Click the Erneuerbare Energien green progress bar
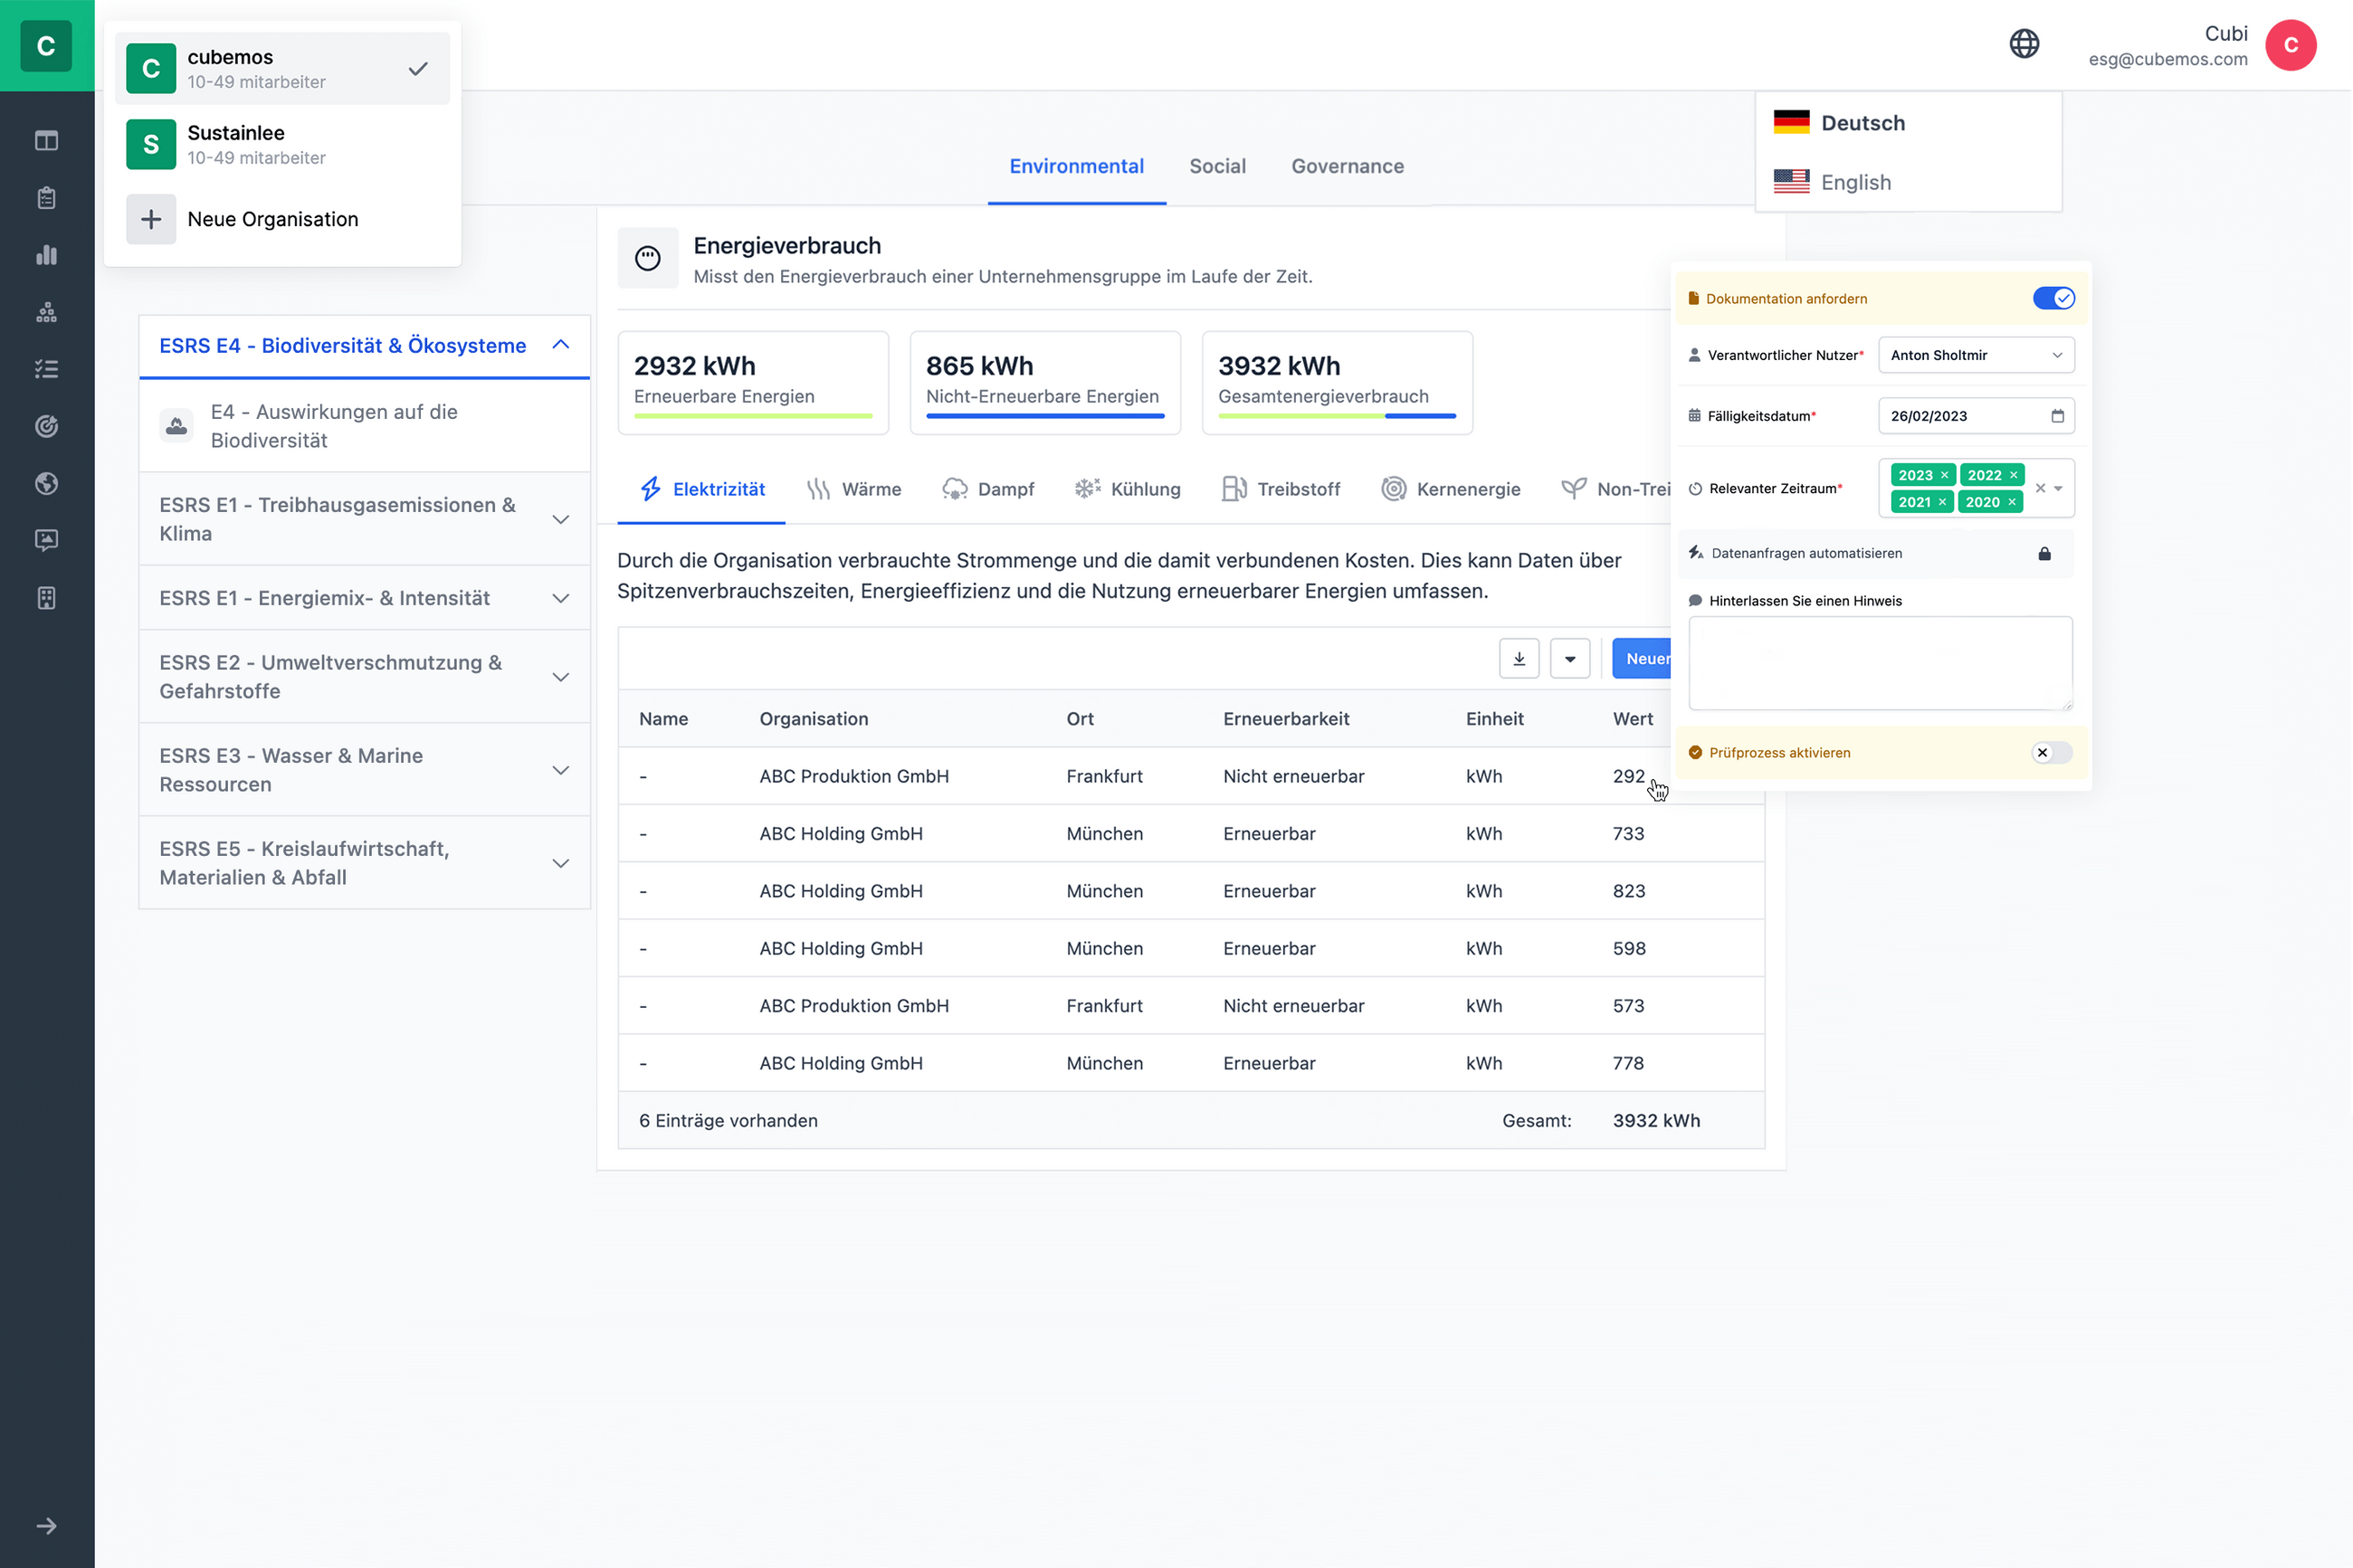The width and height of the screenshot is (2353, 1568). point(752,416)
